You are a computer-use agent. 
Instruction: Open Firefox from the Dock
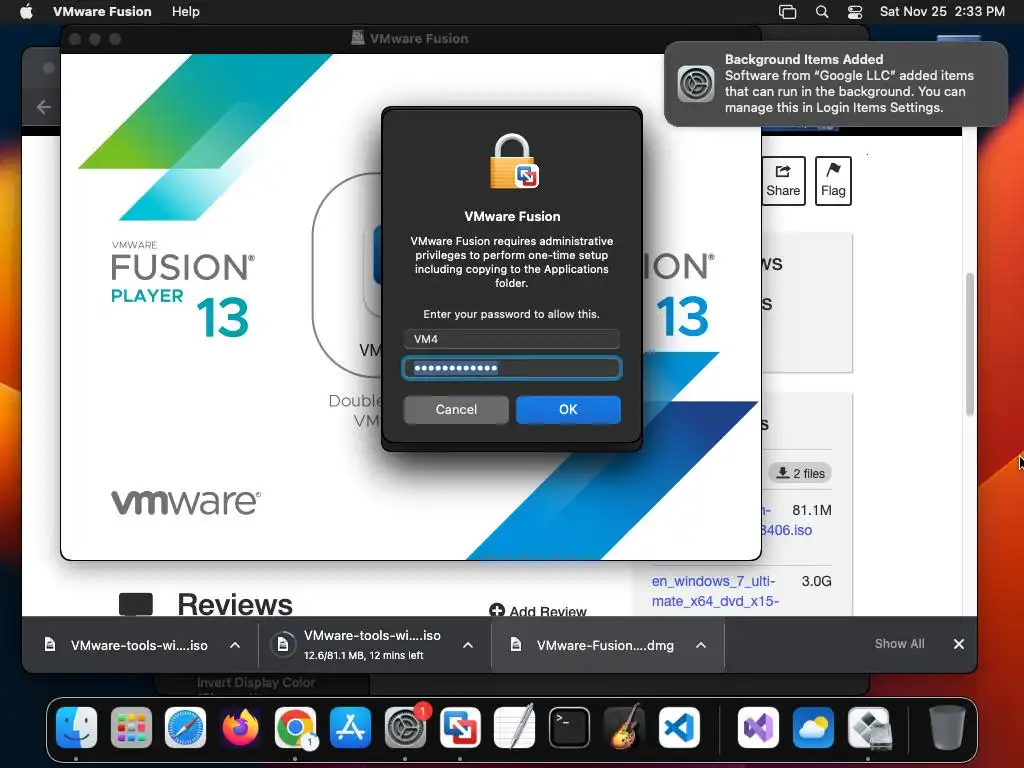pos(240,727)
